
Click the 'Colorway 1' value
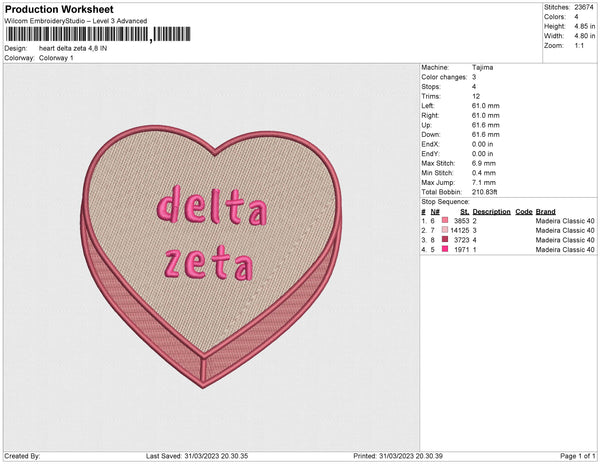(56, 58)
